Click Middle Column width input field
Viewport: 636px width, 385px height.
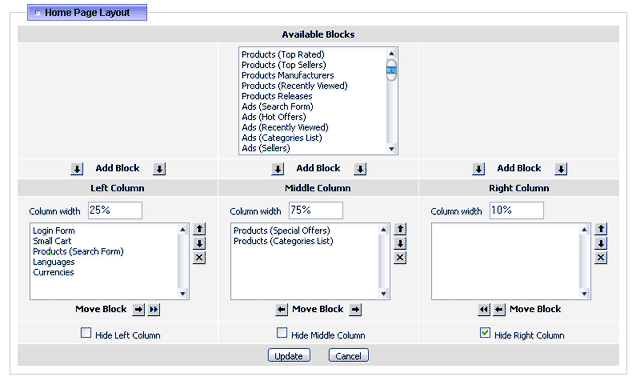tap(316, 211)
